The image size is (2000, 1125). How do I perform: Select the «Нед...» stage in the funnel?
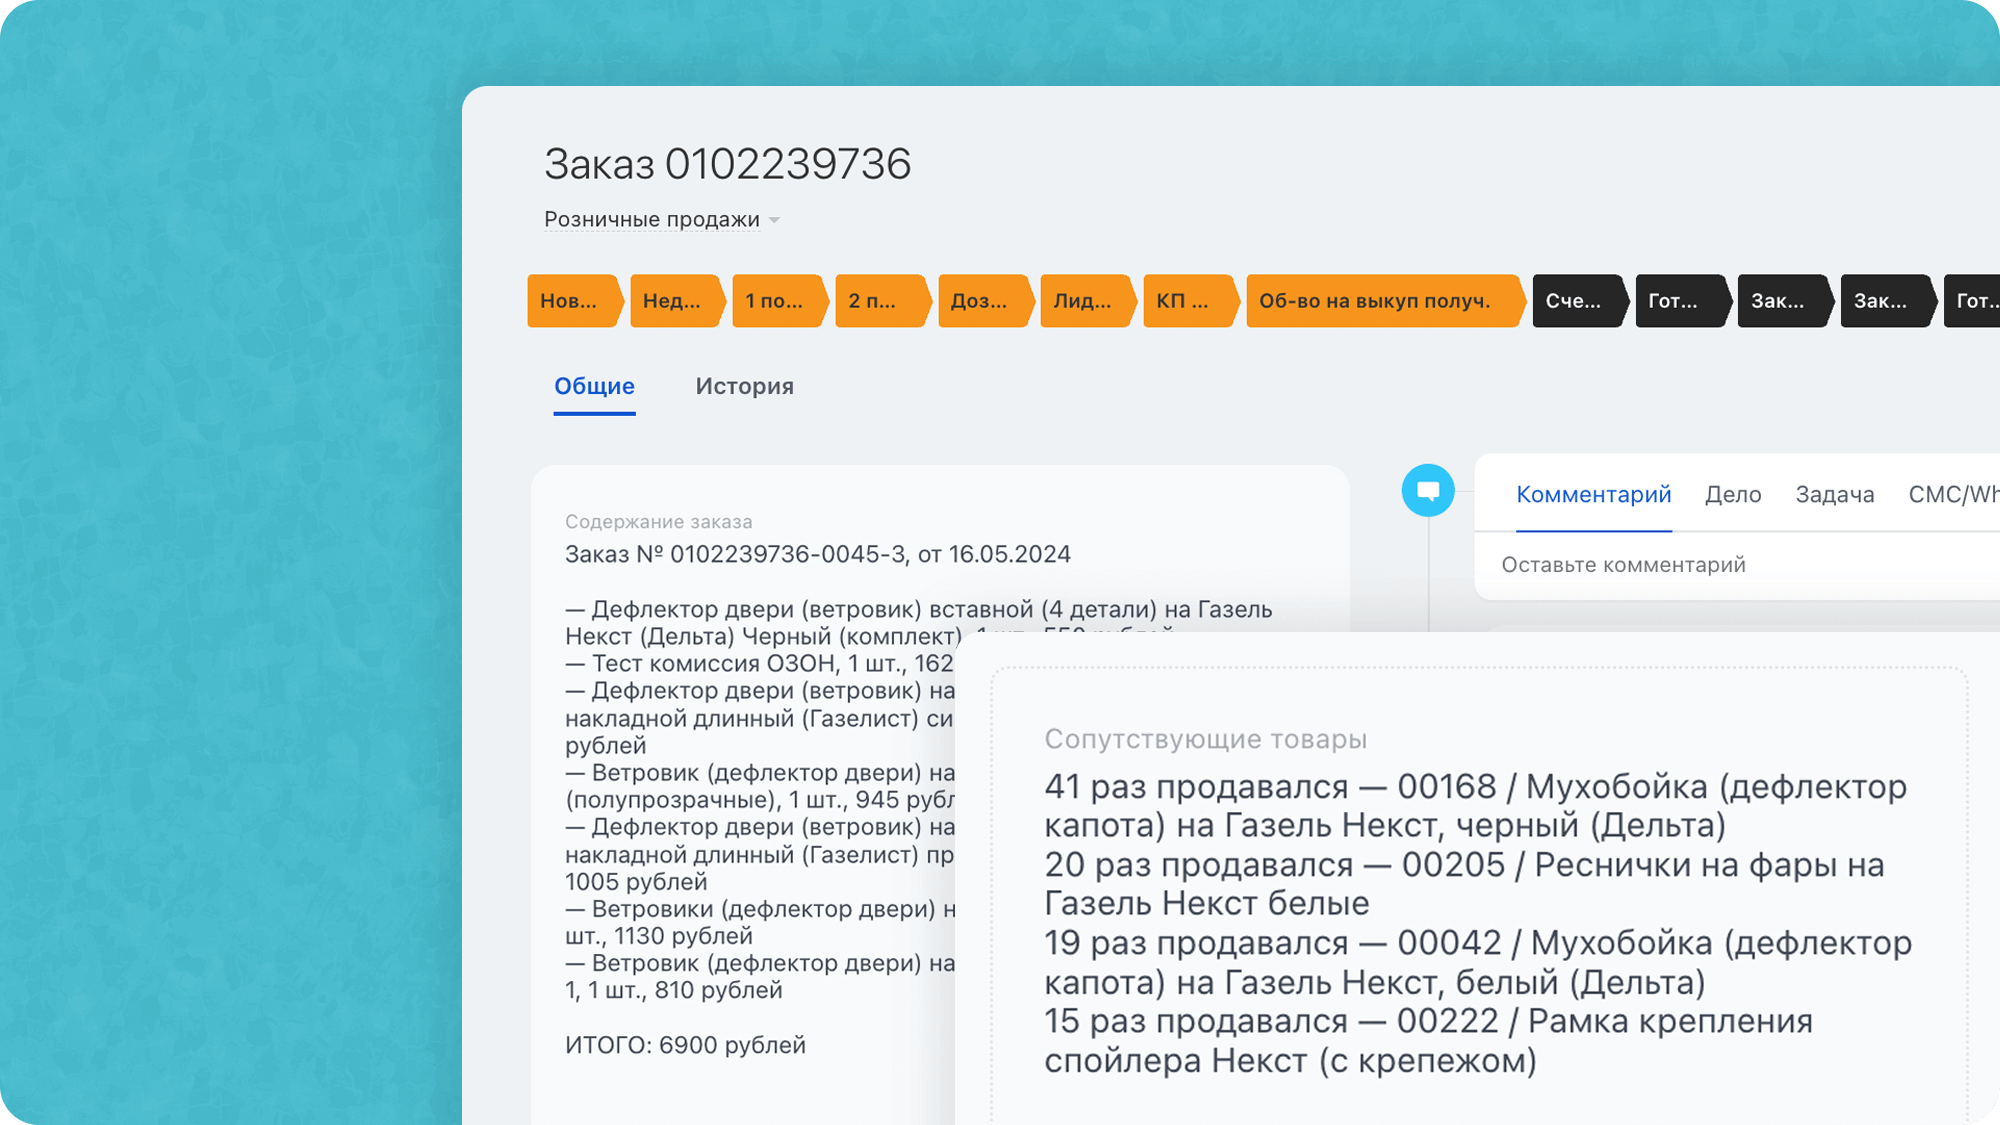[x=672, y=301]
